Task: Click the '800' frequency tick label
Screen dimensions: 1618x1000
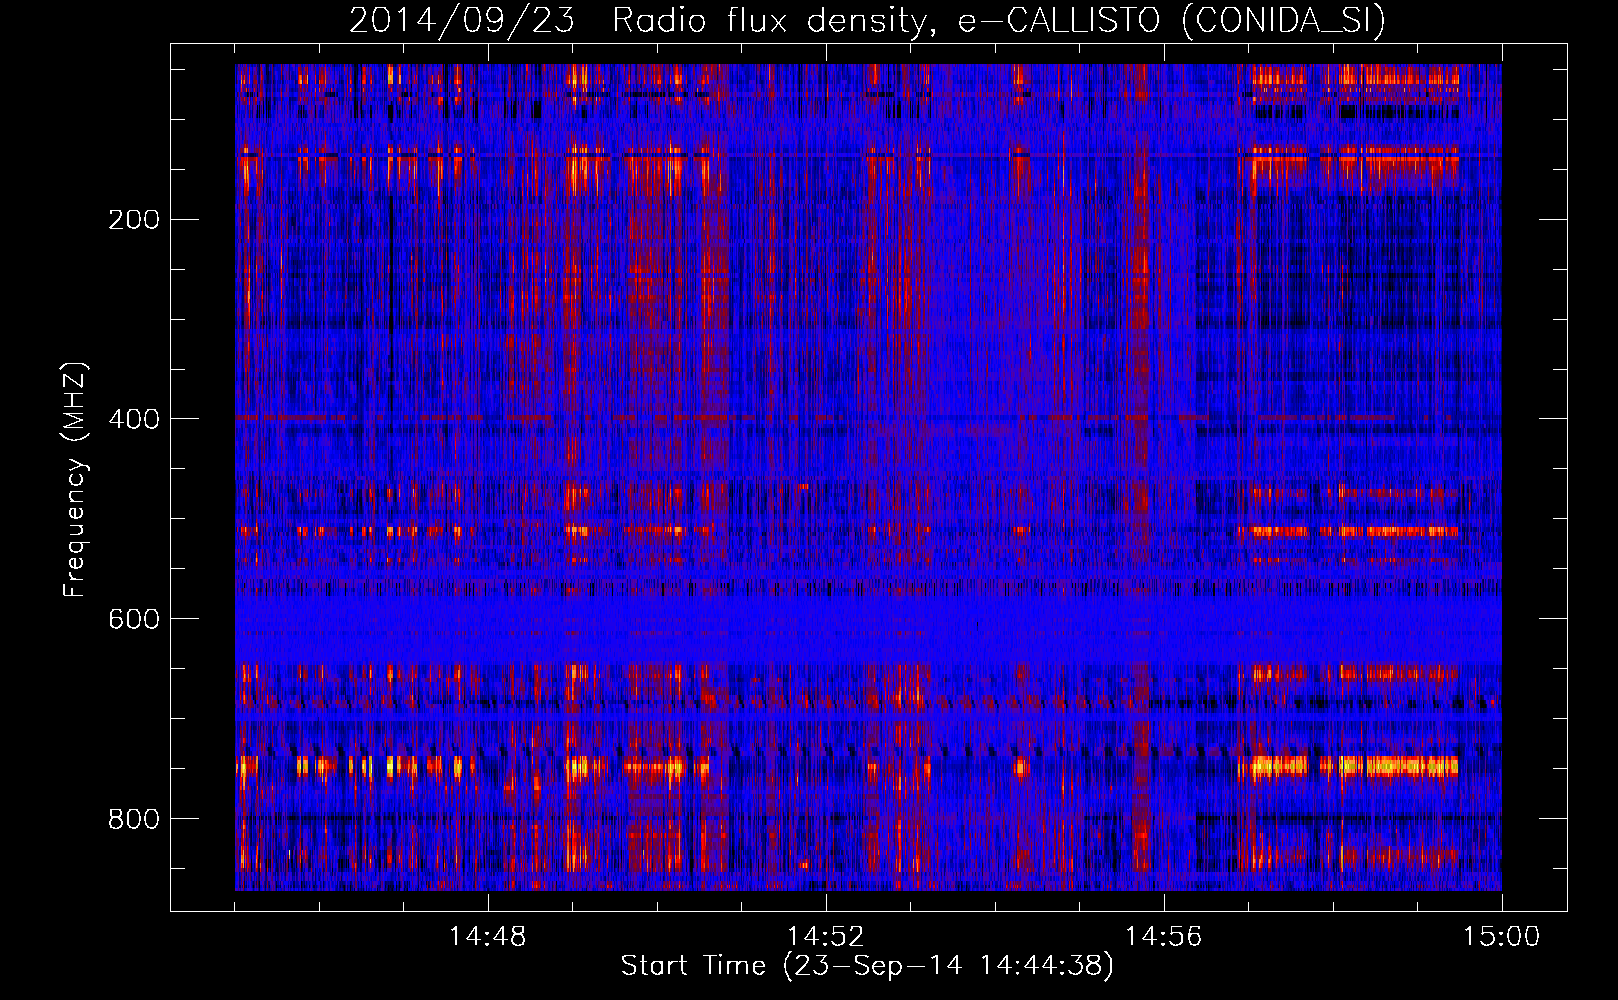Action: (134, 819)
